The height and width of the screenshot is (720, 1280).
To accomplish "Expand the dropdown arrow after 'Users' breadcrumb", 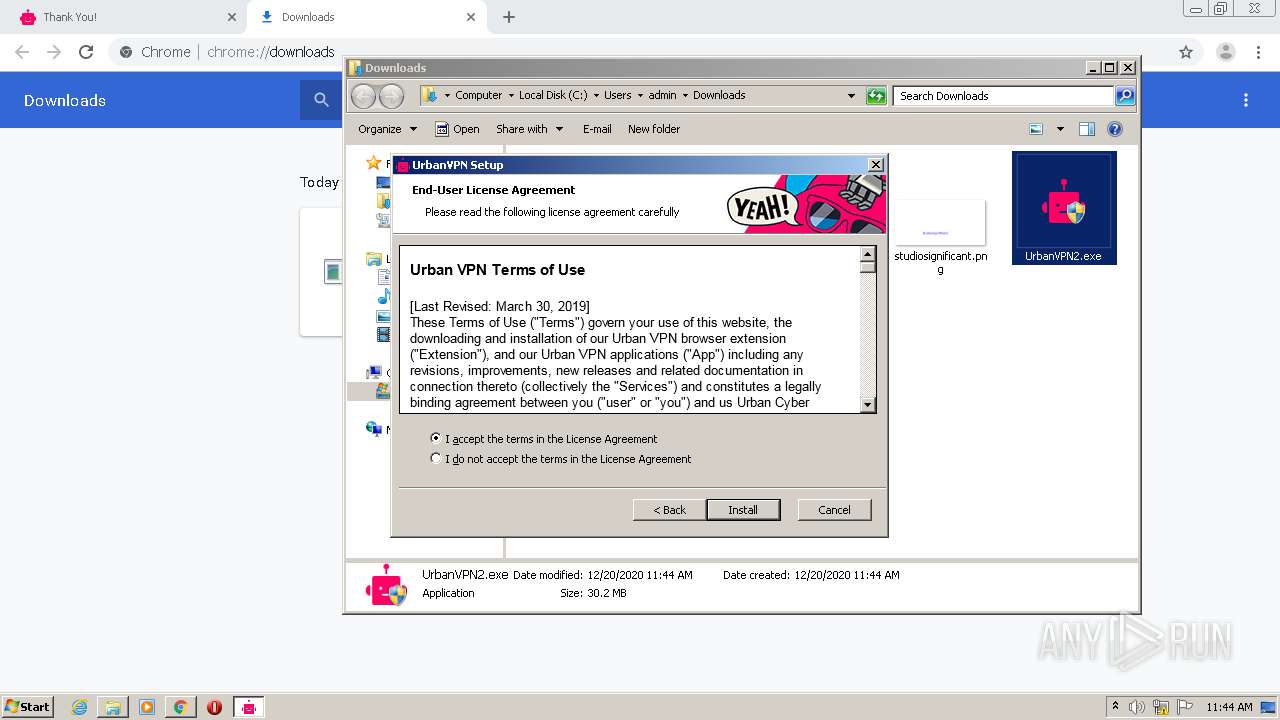I will point(640,96).
